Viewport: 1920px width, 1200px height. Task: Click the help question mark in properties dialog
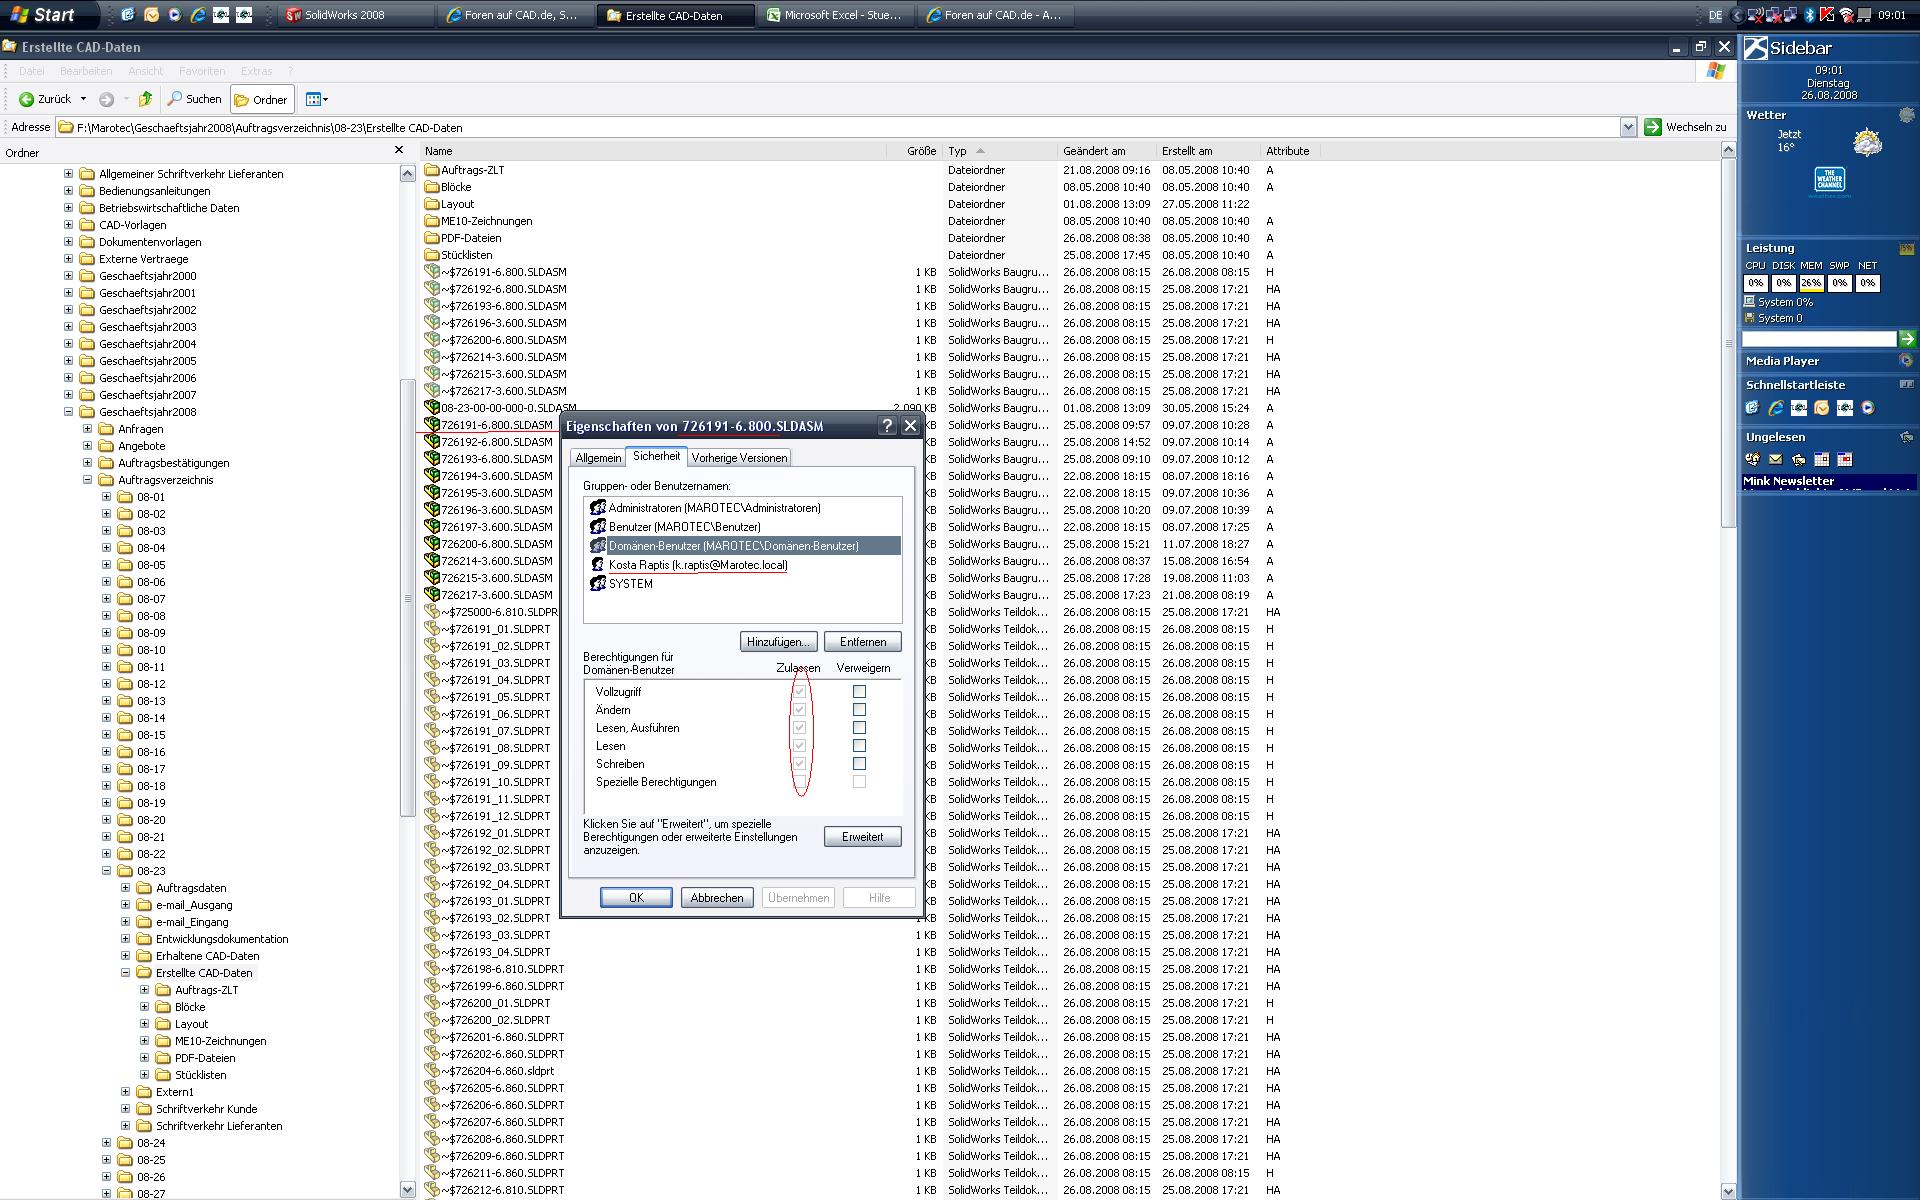tap(886, 426)
